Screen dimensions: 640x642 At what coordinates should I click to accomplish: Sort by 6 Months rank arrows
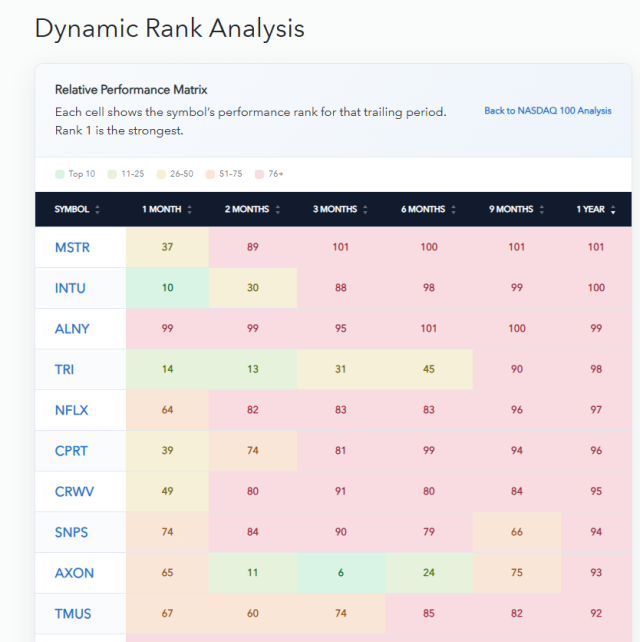(x=454, y=210)
